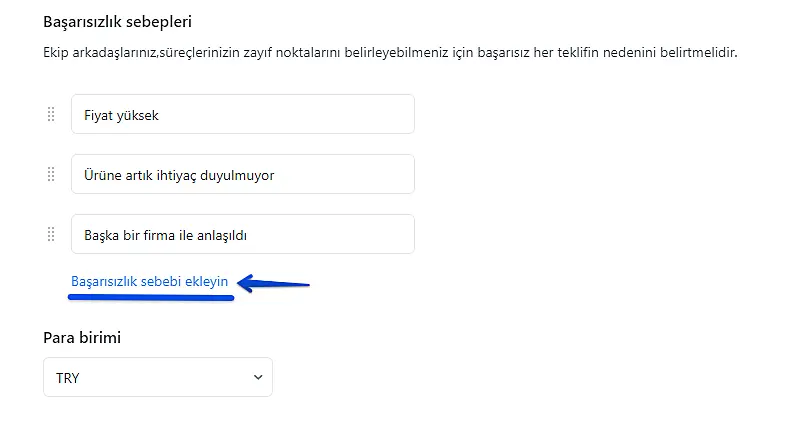Click "Başarısızlık sebebi ekleyin" link
This screenshot has height=434, width=795.
coord(150,282)
